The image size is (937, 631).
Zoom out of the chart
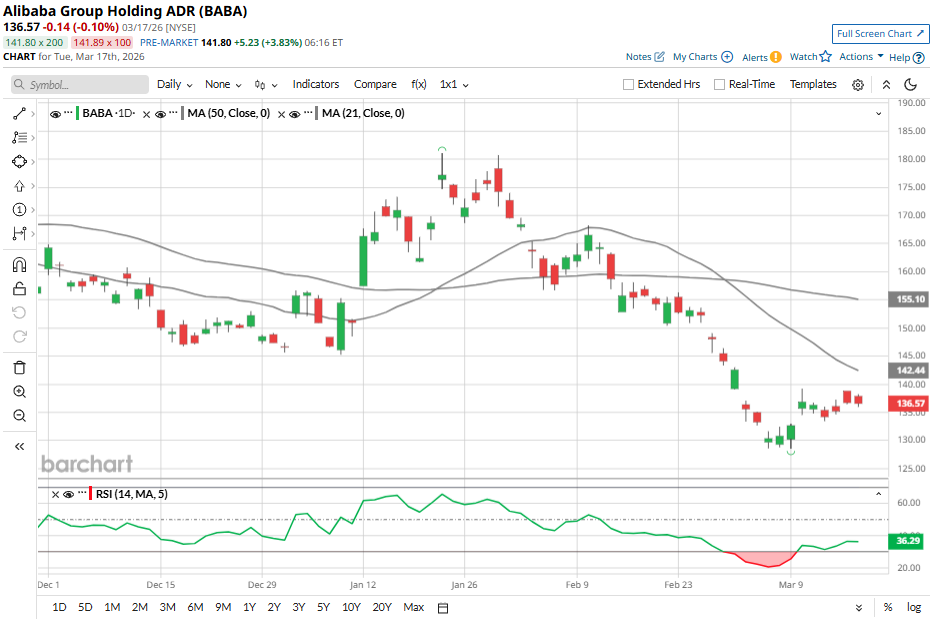tap(19, 415)
